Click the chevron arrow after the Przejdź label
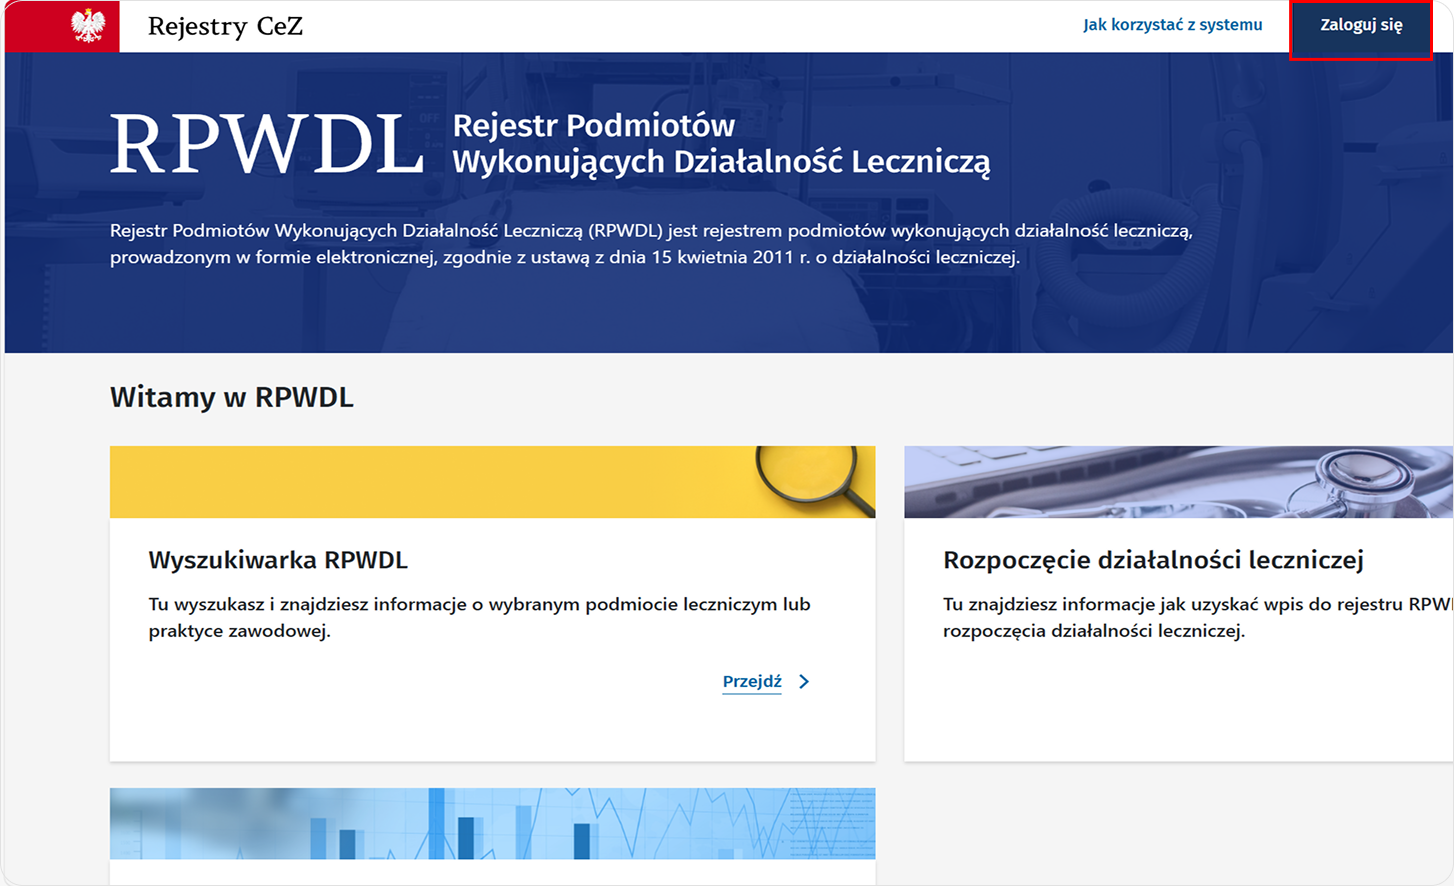 pos(804,681)
